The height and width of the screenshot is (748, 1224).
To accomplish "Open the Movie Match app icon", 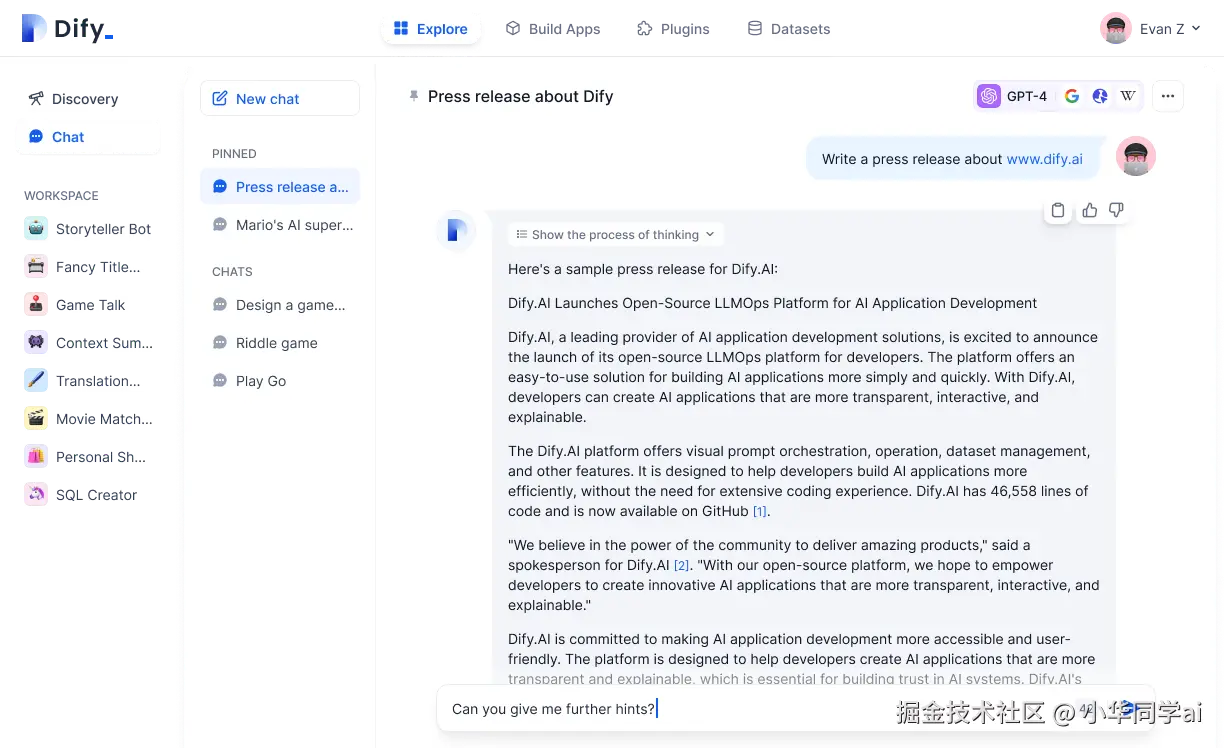I will [36, 419].
